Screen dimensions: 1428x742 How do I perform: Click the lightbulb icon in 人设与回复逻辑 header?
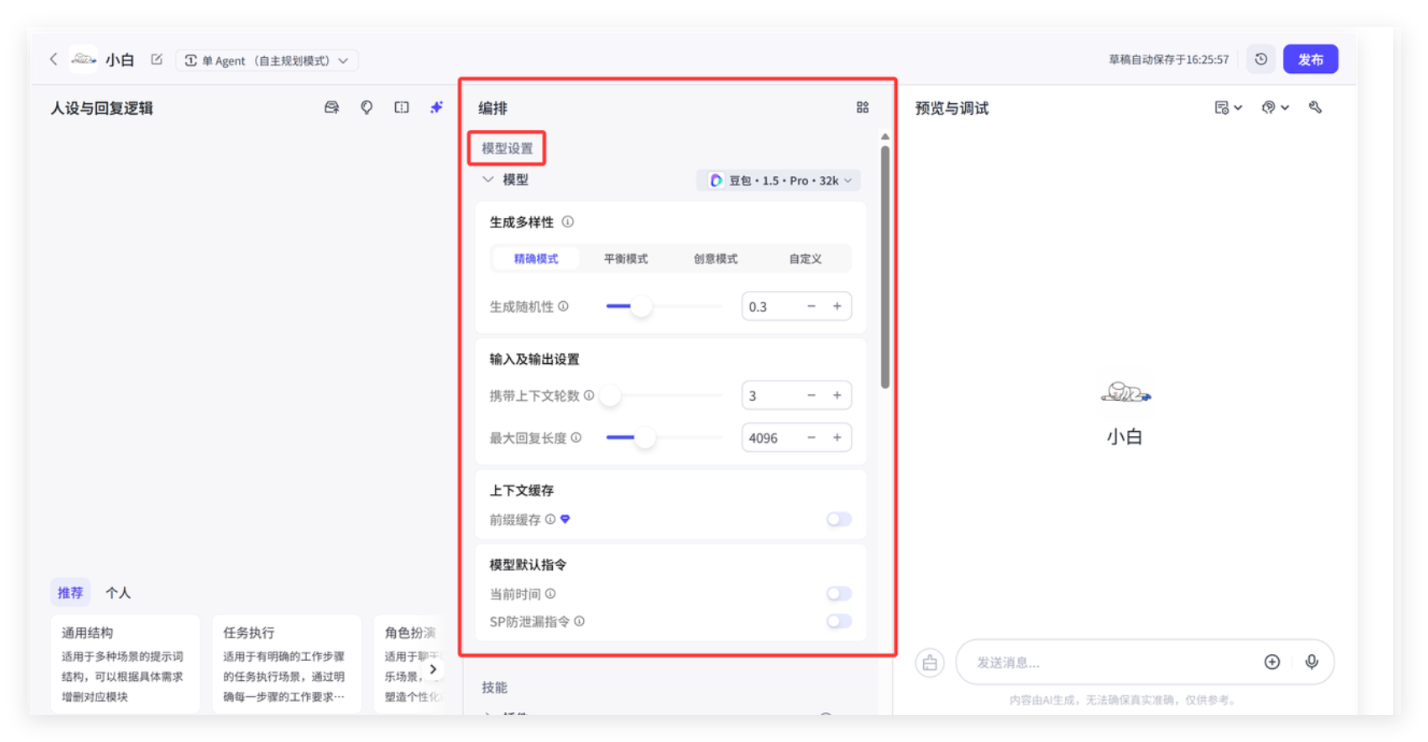point(367,108)
